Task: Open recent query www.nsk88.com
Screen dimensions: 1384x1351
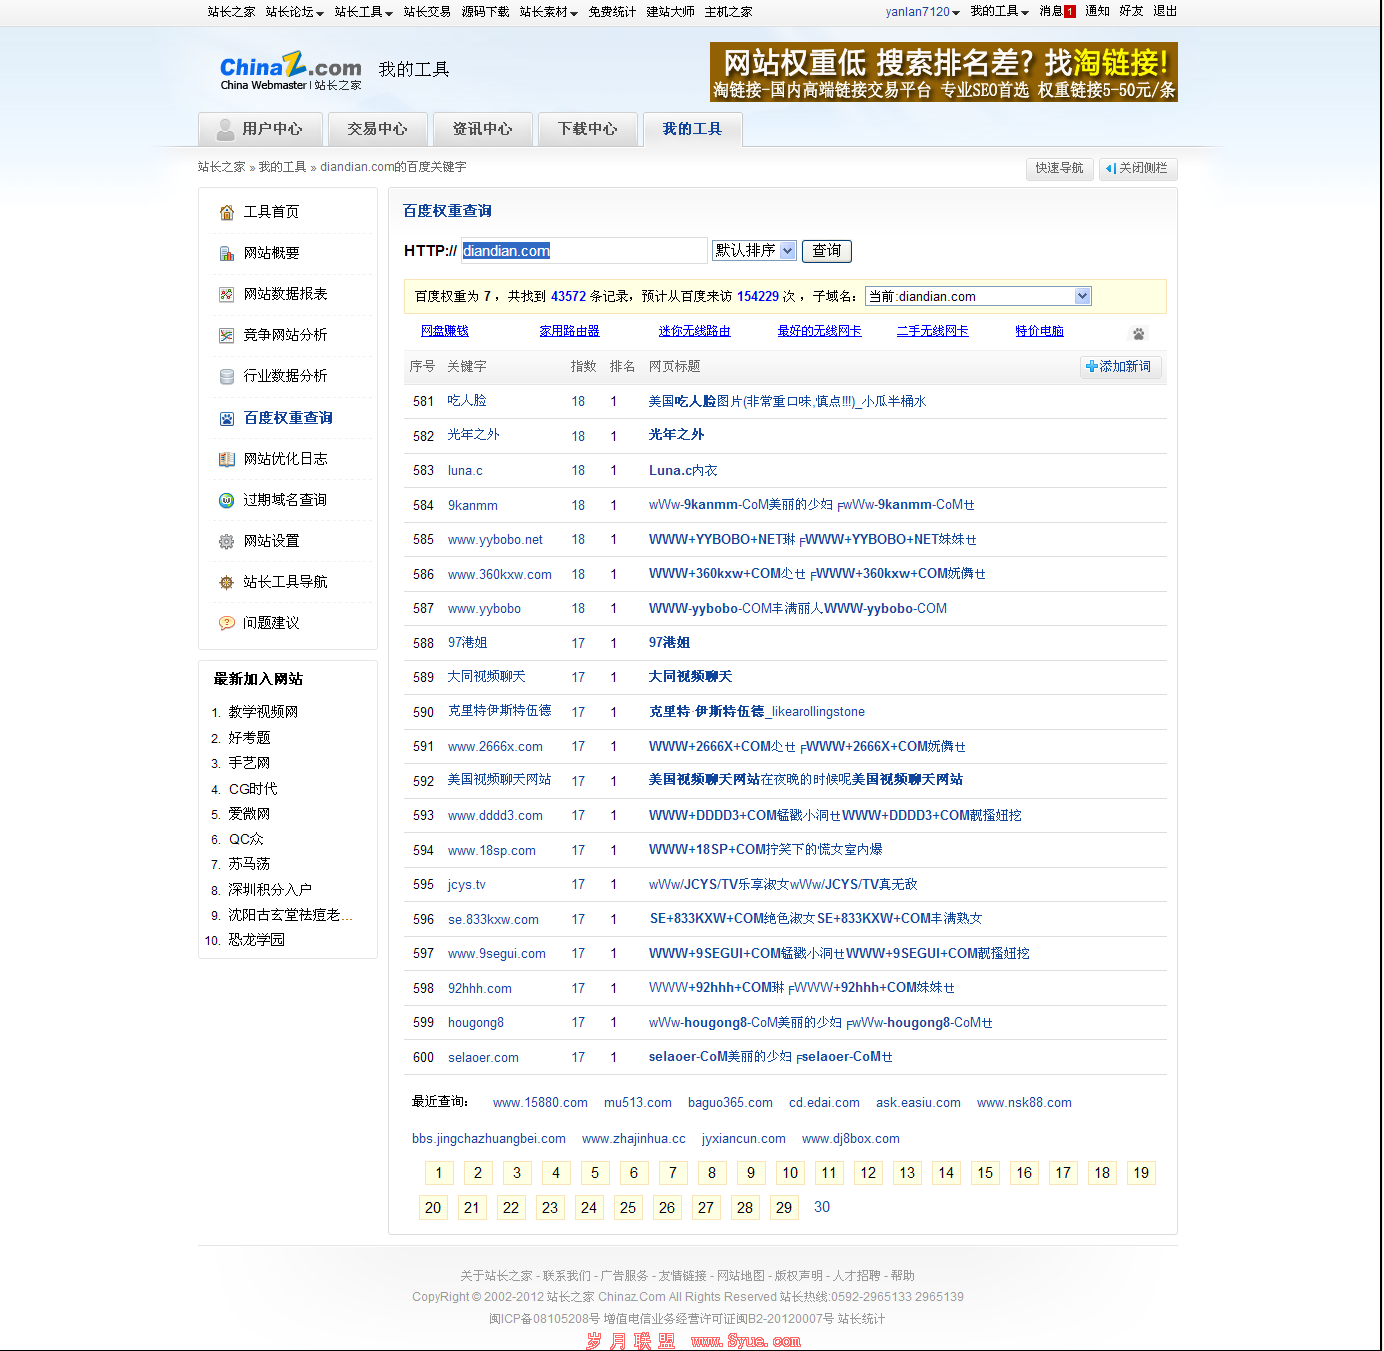Action: pyautogui.click(x=1024, y=1103)
